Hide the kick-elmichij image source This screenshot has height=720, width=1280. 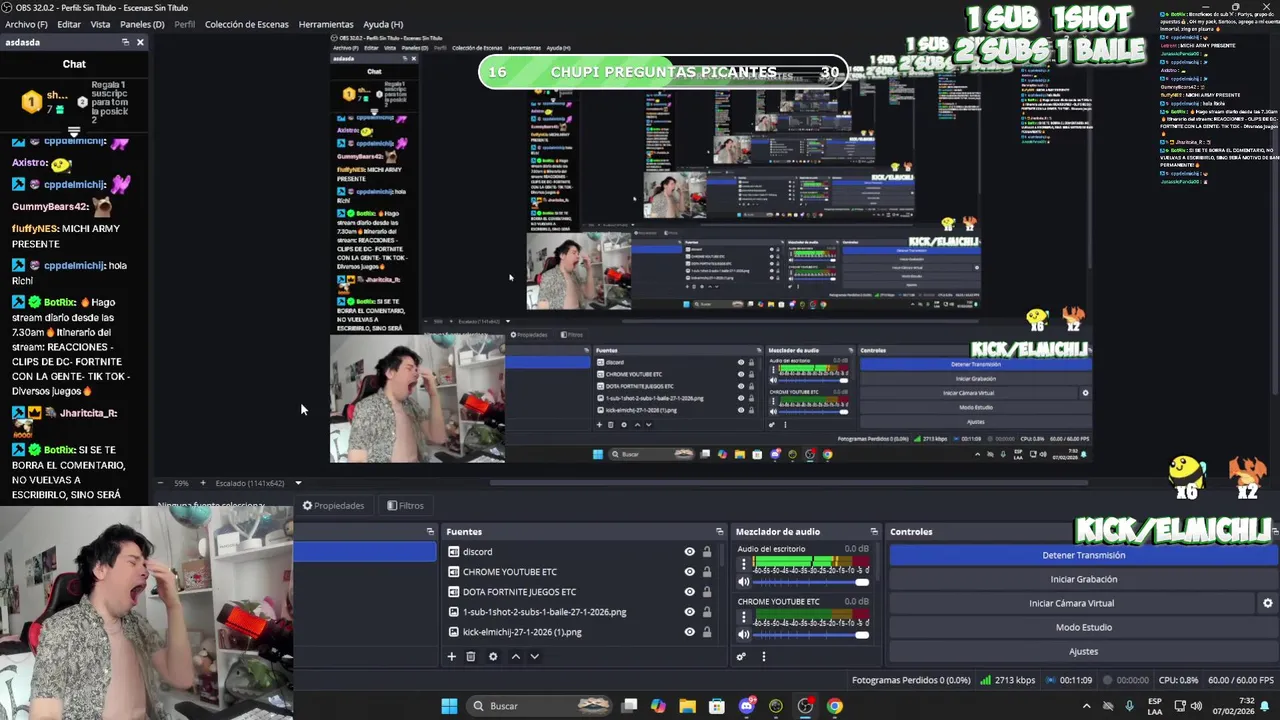(689, 632)
